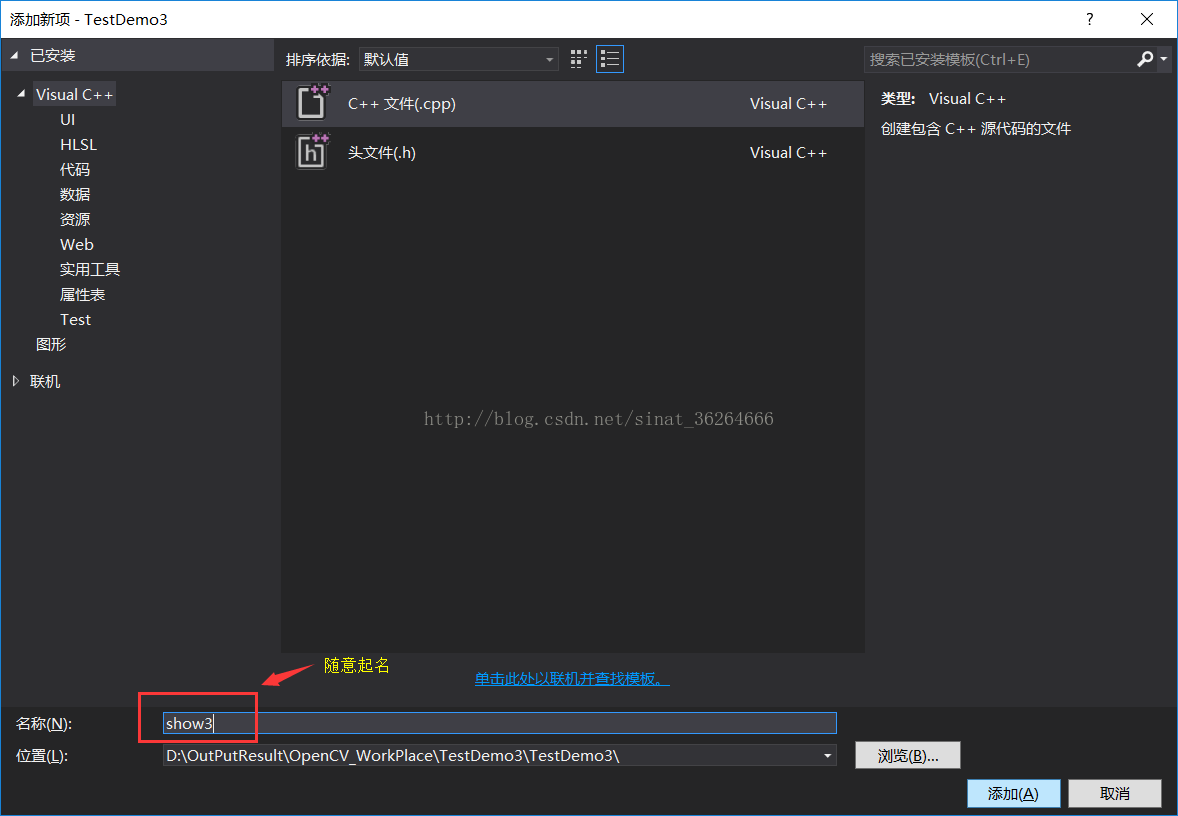Select Visual C++ tree item label

coord(74,94)
